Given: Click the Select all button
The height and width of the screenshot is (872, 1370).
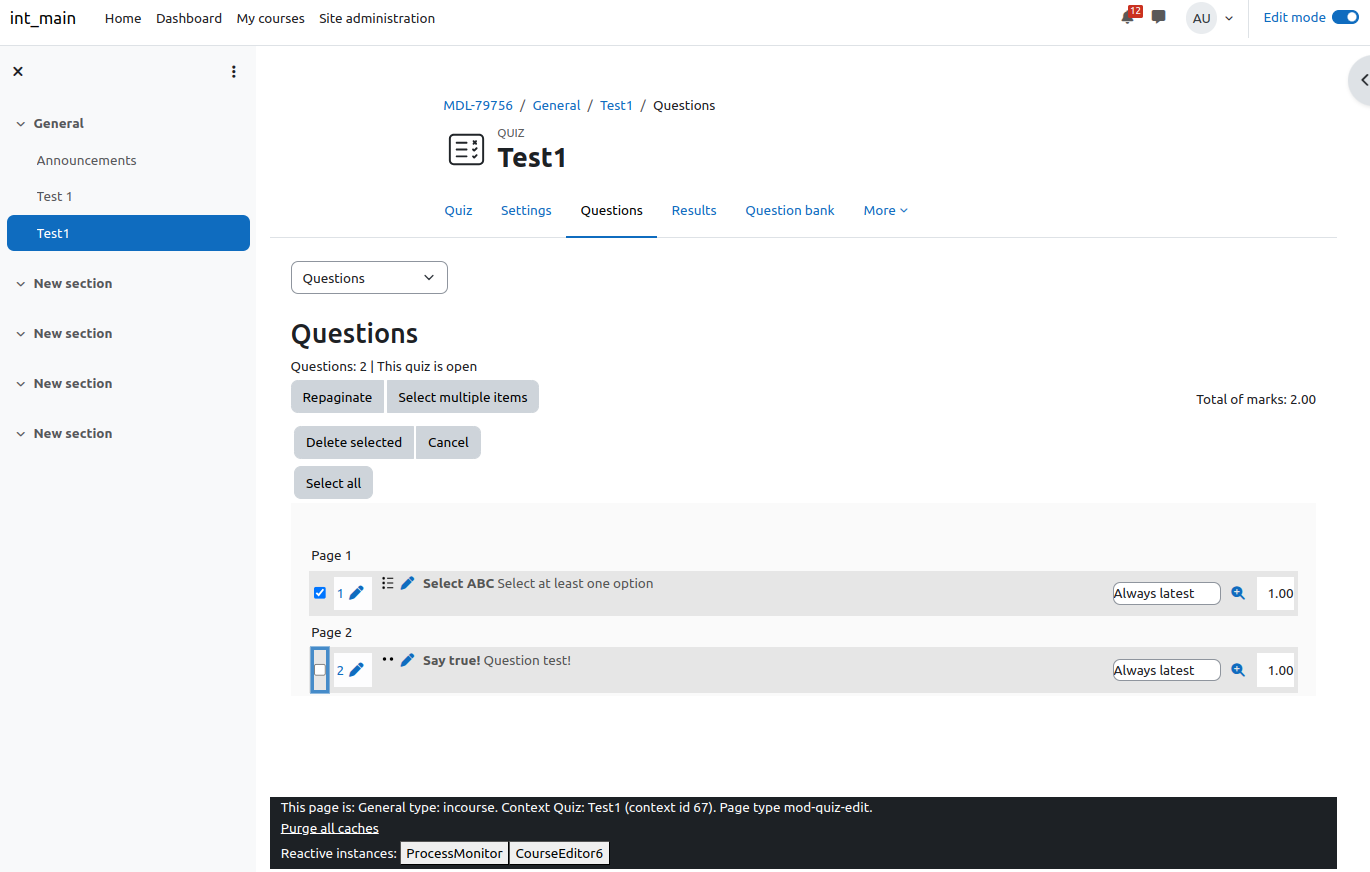Looking at the screenshot, I should click(x=333, y=483).
